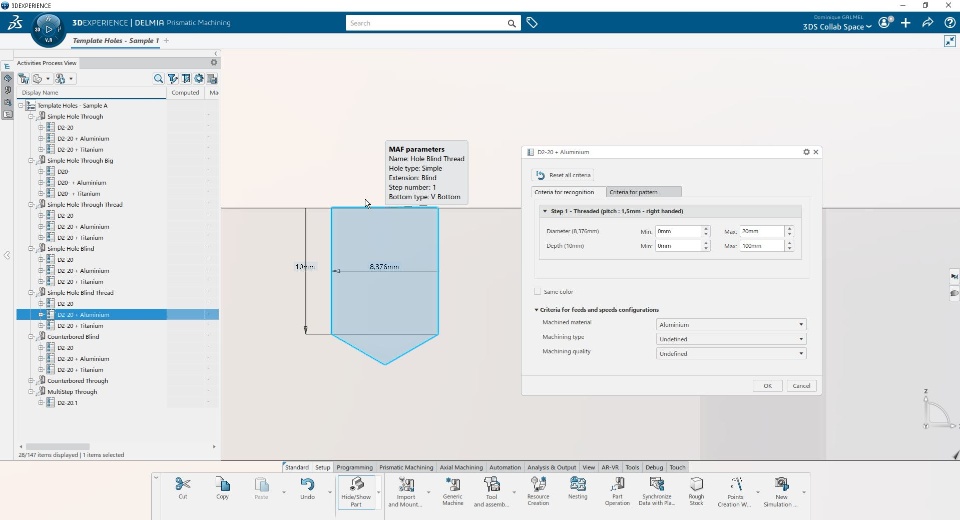Switch to Criteria for pattern tab
This screenshot has width=960, height=520.
[x=643, y=192]
